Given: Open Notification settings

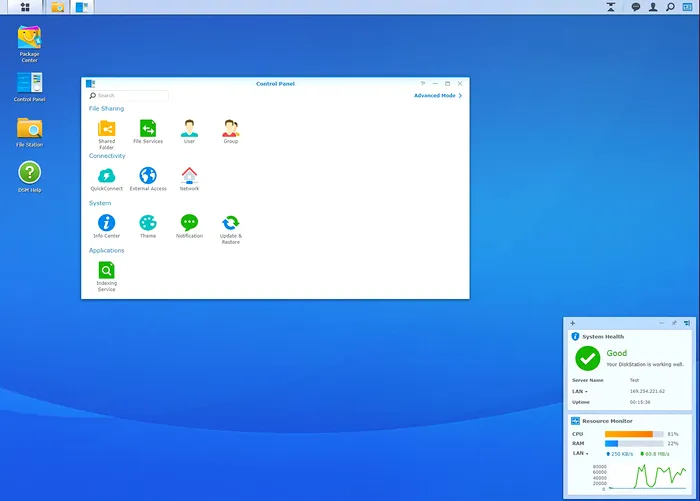Looking at the screenshot, I should [189, 226].
